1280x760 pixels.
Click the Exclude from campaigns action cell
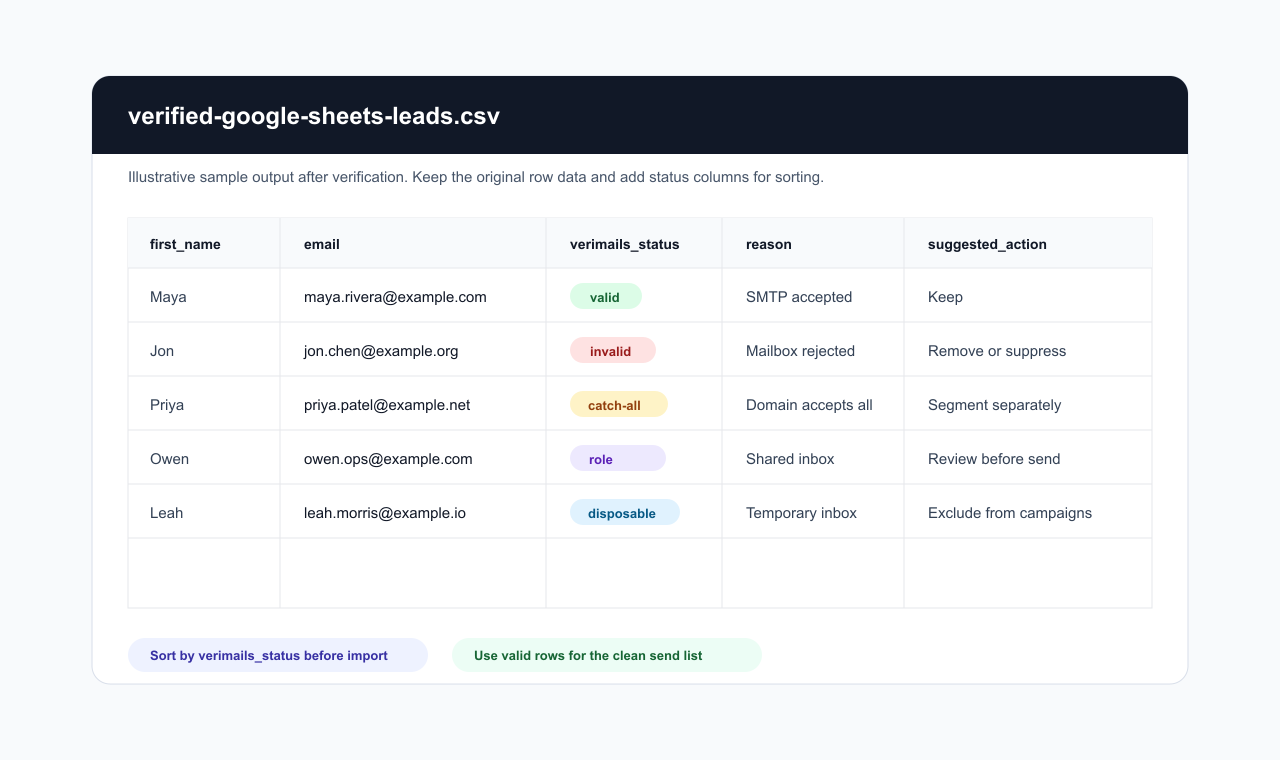[1028, 512]
